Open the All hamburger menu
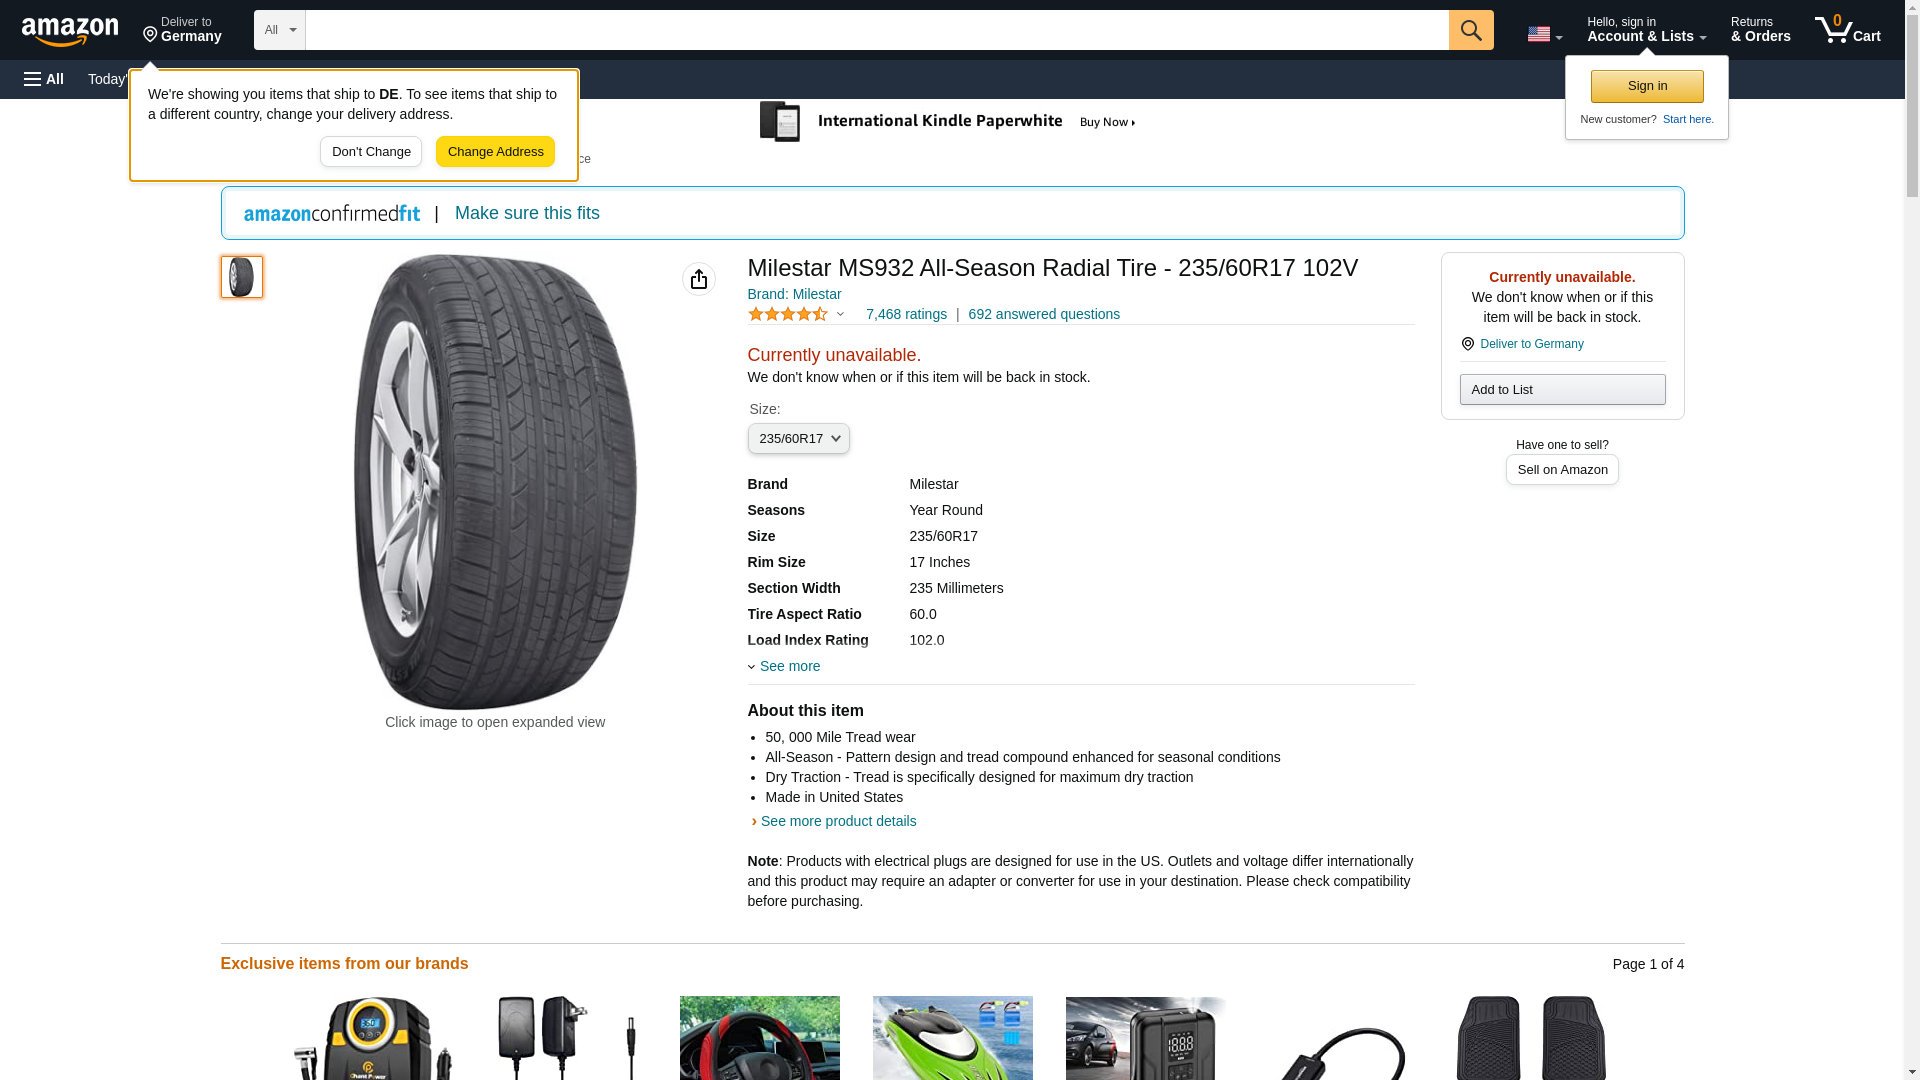The height and width of the screenshot is (1080, 1920). (x=44, y=79)
